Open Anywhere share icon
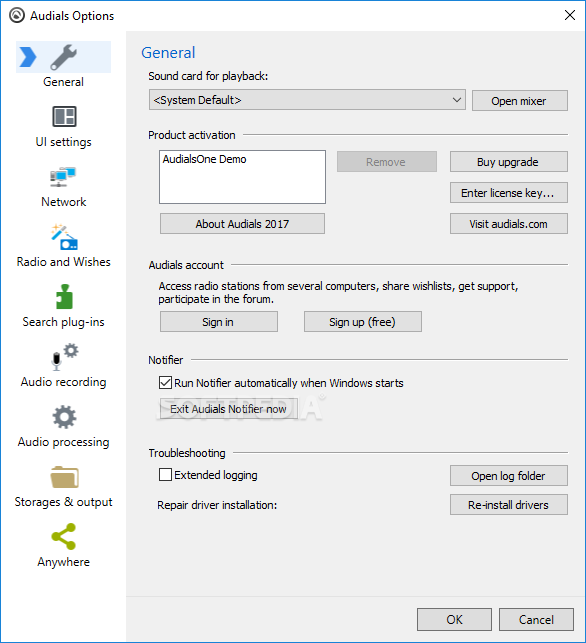Image resolution: width=586 pixels, height=643 pixels. pos(64,536)
